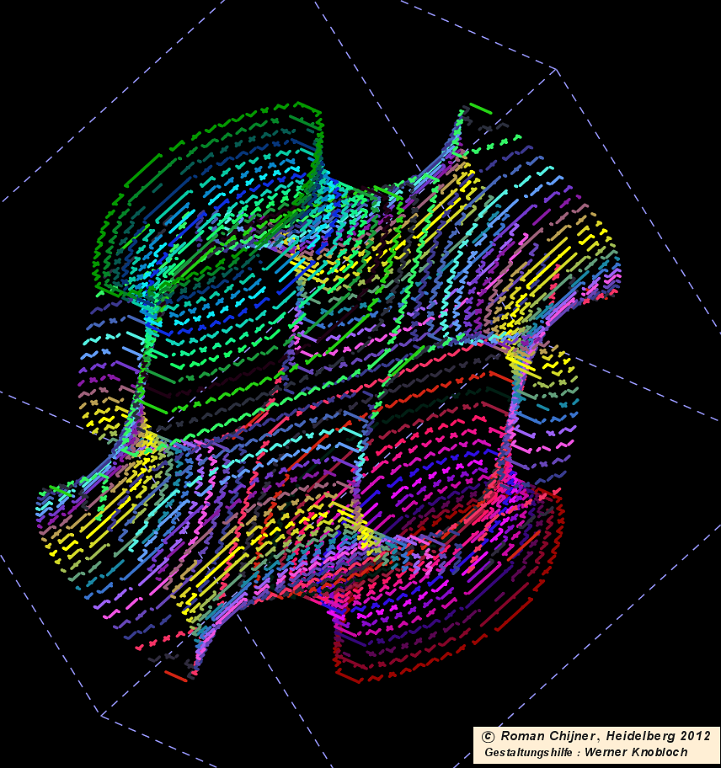Click the 'Gestaltungshilfe : Werner Knobloch' credit line
The image size is (721, 768).
[585, 751]
